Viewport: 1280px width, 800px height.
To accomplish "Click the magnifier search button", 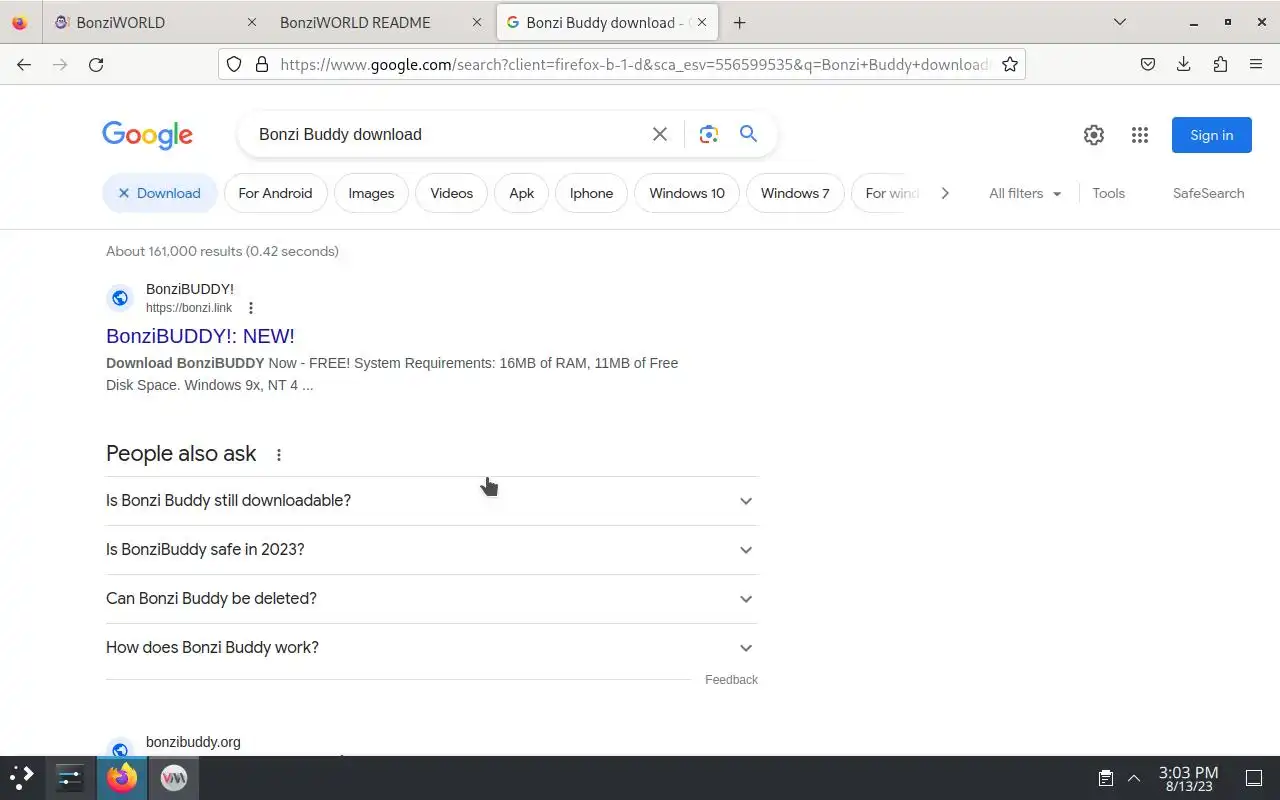I will click(748, 134).
